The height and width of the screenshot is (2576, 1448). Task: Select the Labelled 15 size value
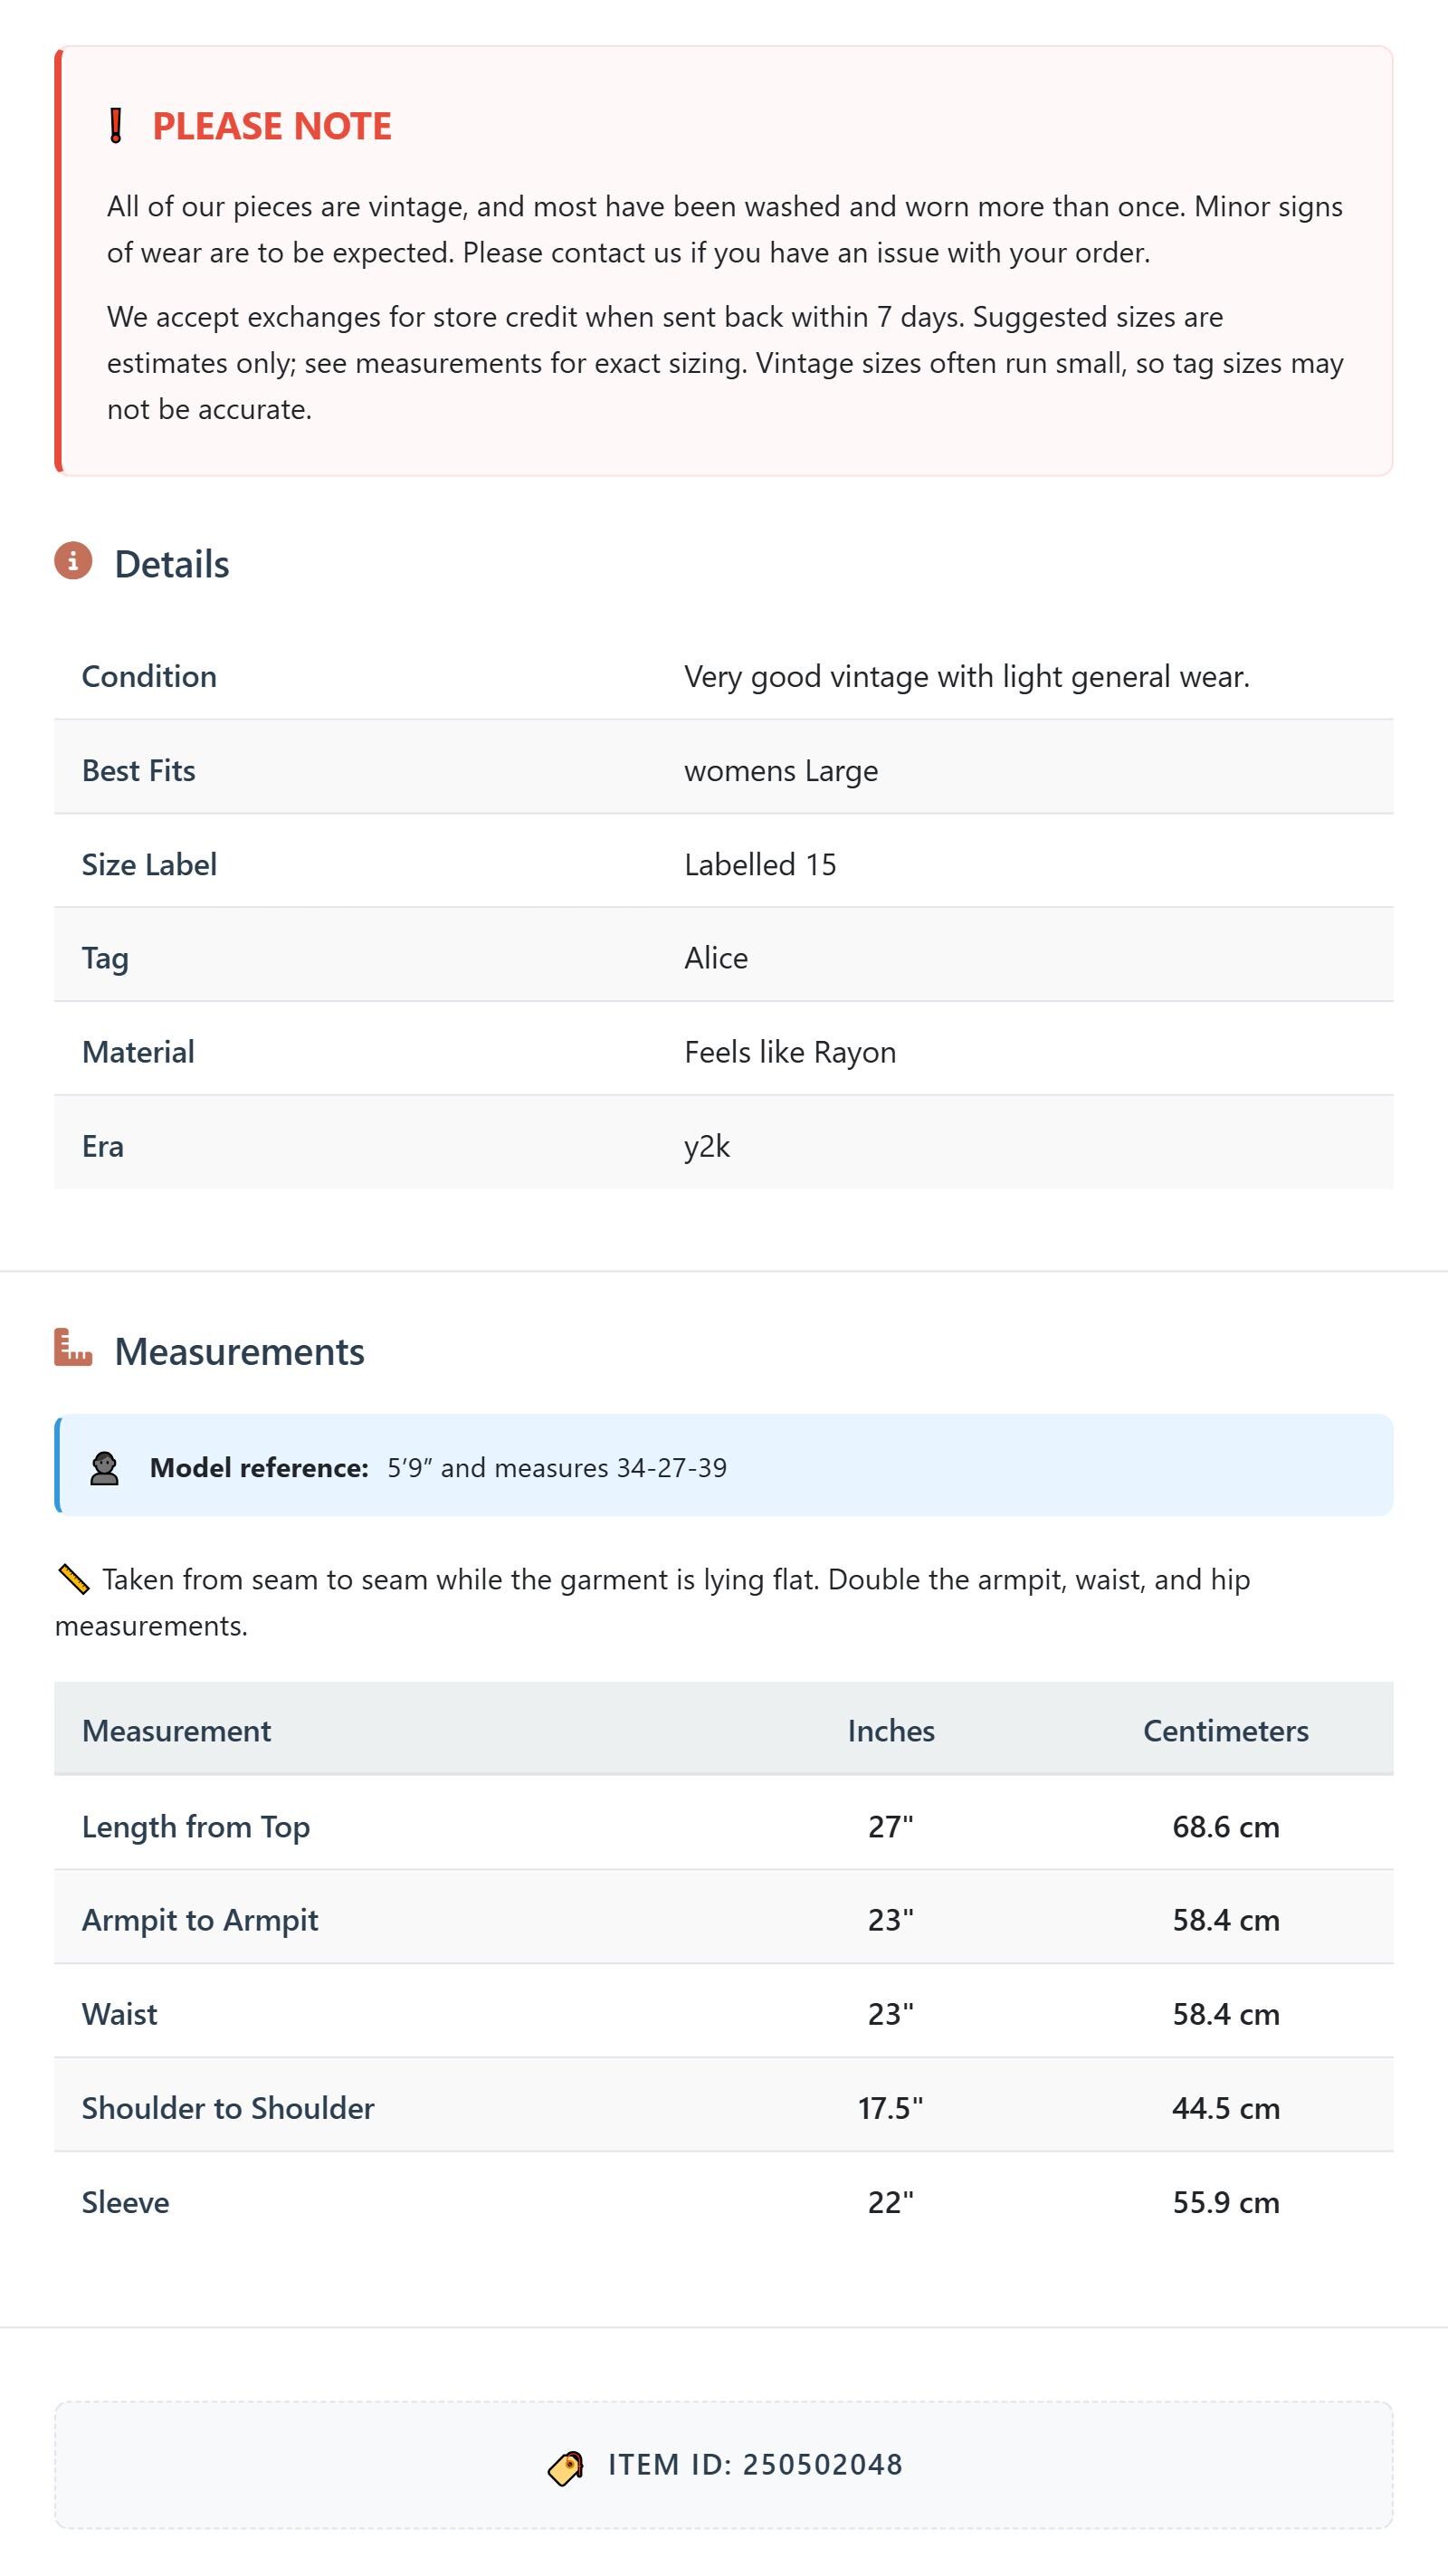[x=760, y=865]
